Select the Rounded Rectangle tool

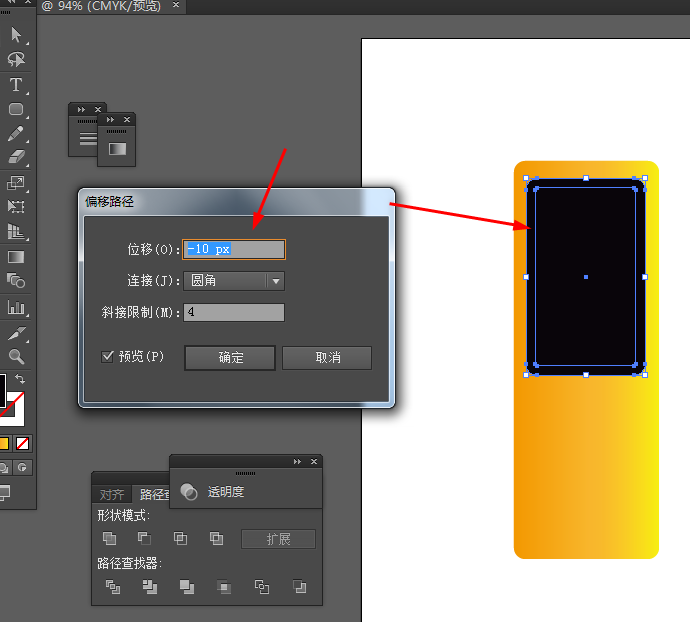(x=16, y=109)
